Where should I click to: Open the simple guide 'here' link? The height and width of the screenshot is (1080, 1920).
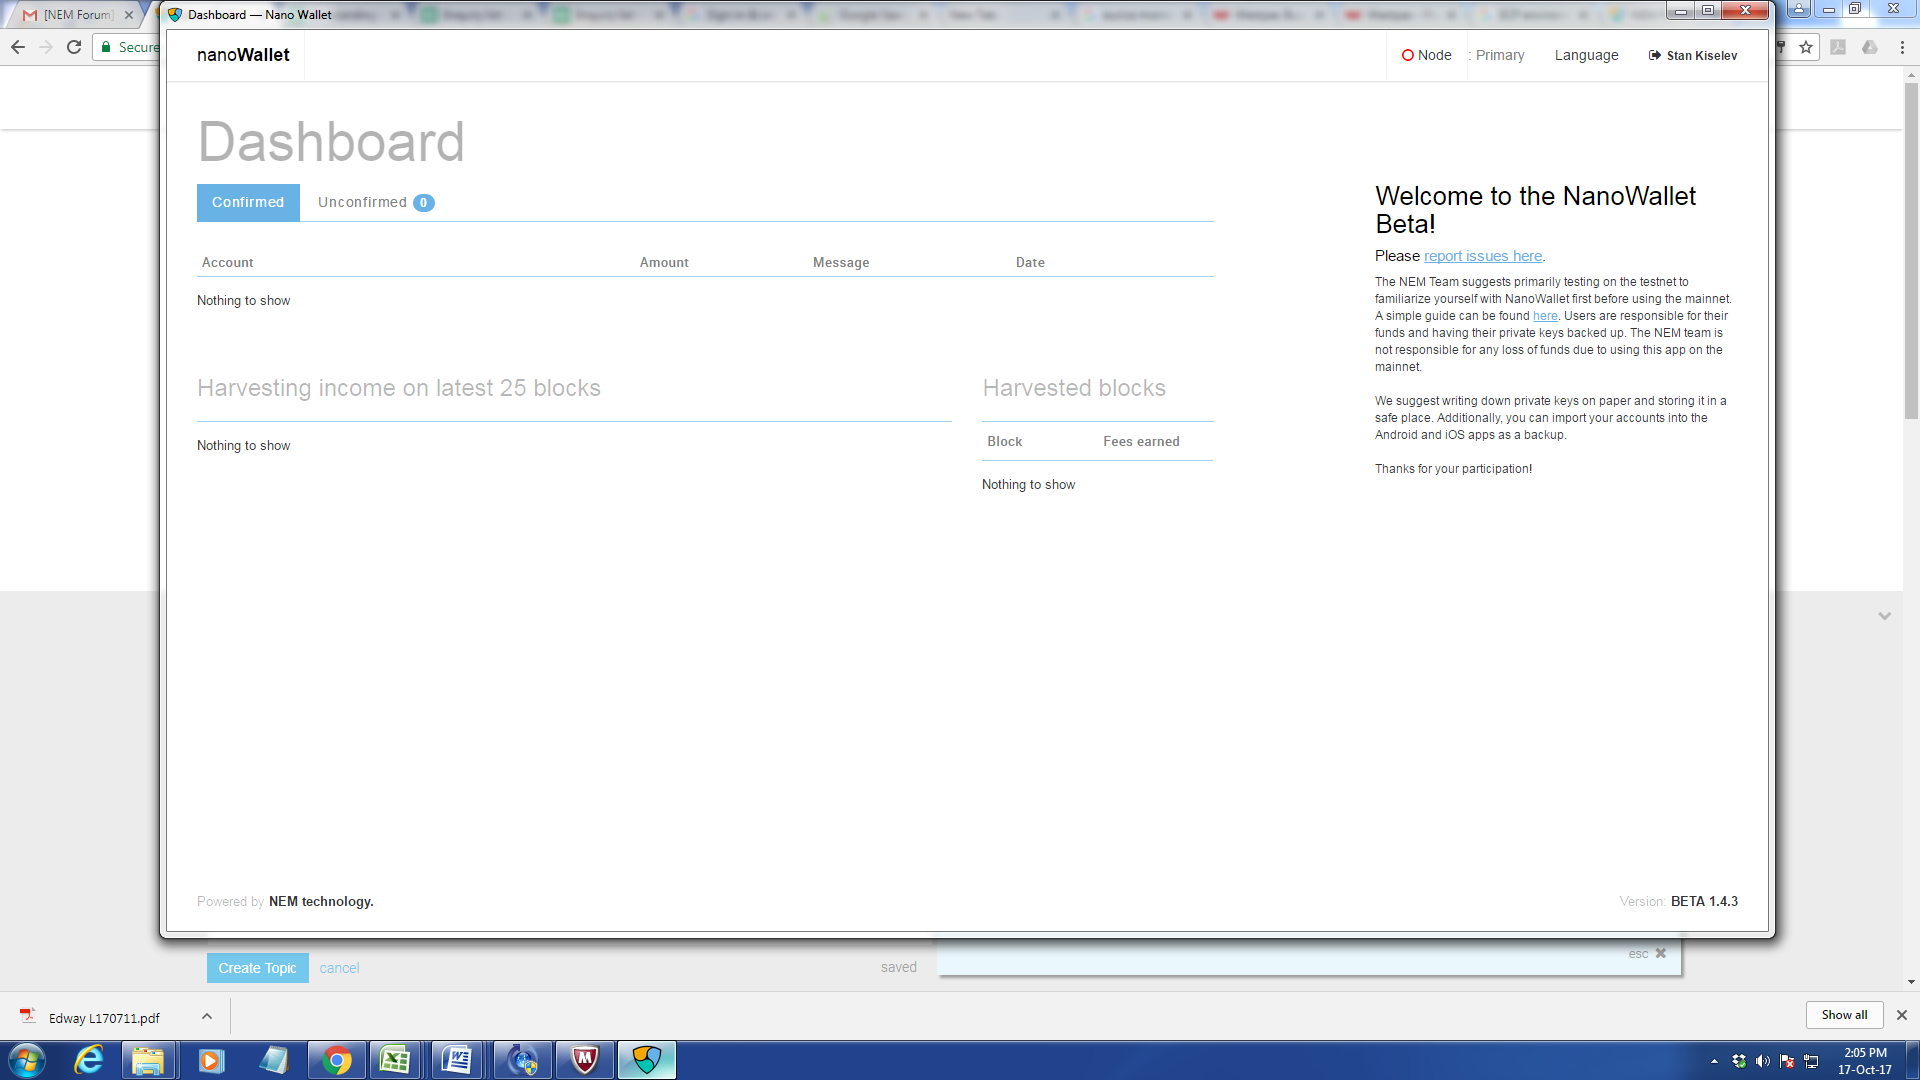point(1545,316)
